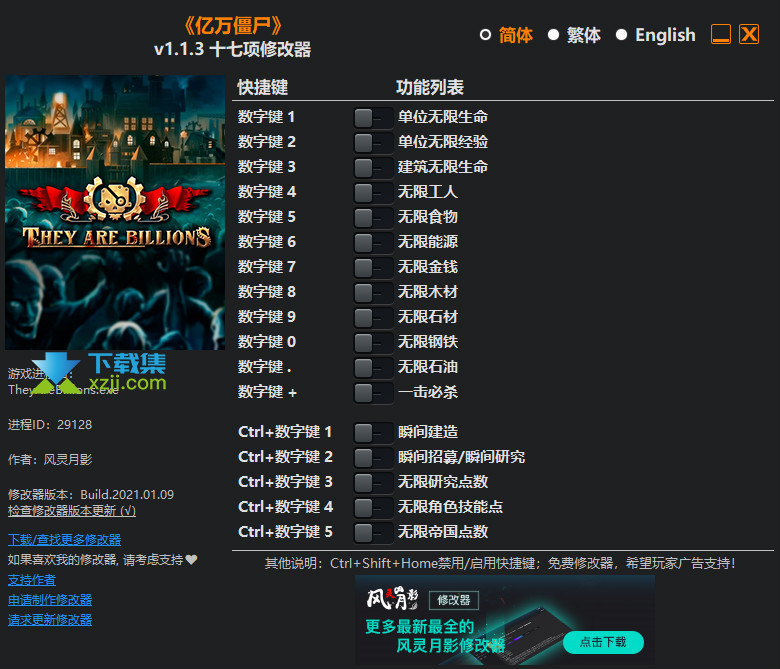This screenshot has width=780, height=669.
Task: Click Ctrl+数字键 2 hotkey label
Action: pyautogui.click(x=285, y=457)
